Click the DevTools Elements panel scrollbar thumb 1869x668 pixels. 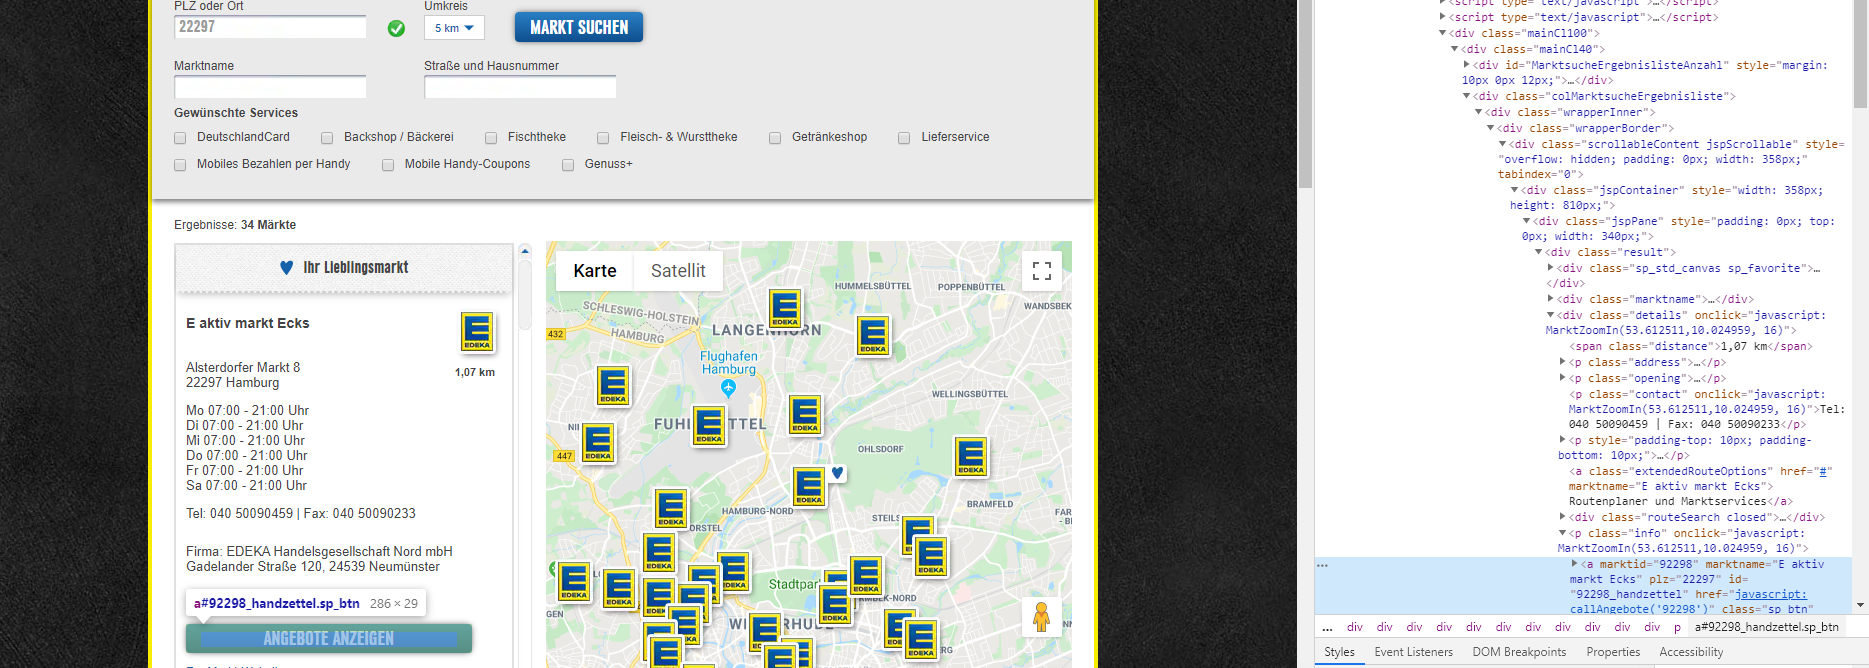tap(1860, 54)
